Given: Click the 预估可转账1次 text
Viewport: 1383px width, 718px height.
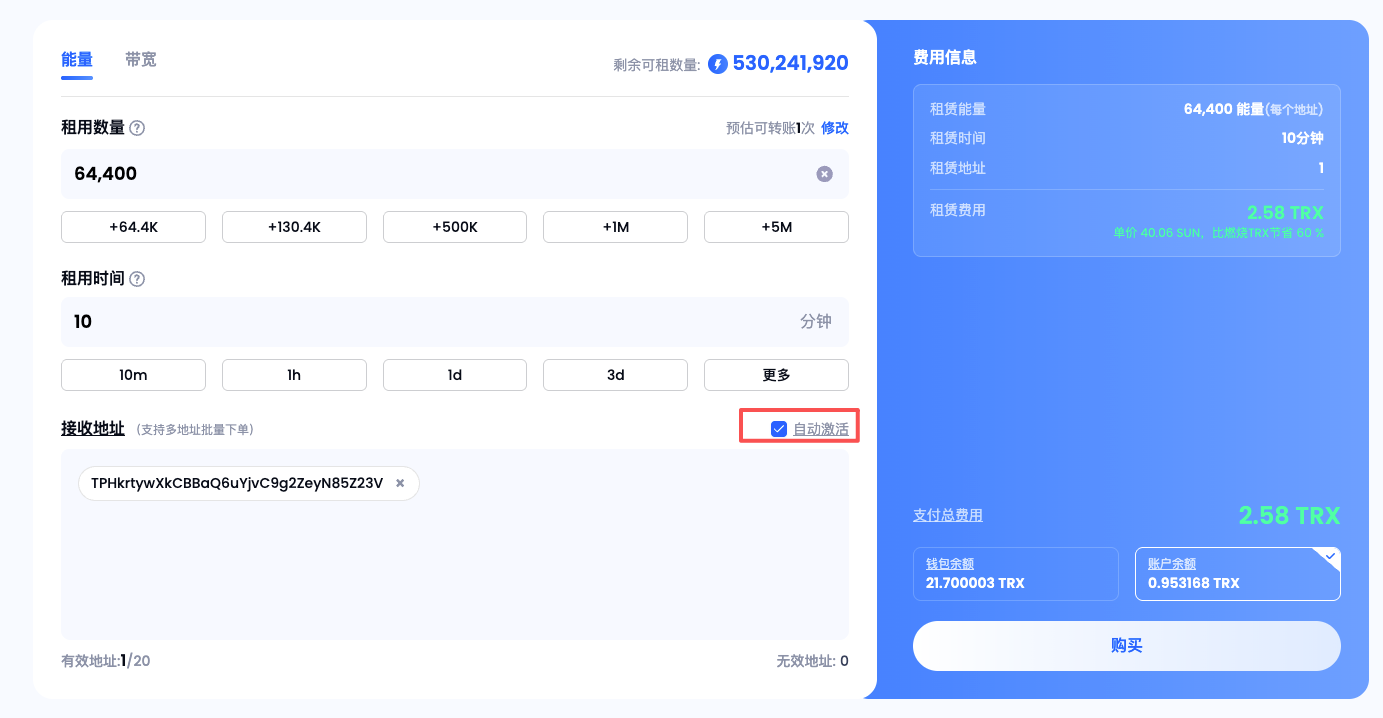Looking at the screenshot, I should pyautogui.click(x=770, y=128).
